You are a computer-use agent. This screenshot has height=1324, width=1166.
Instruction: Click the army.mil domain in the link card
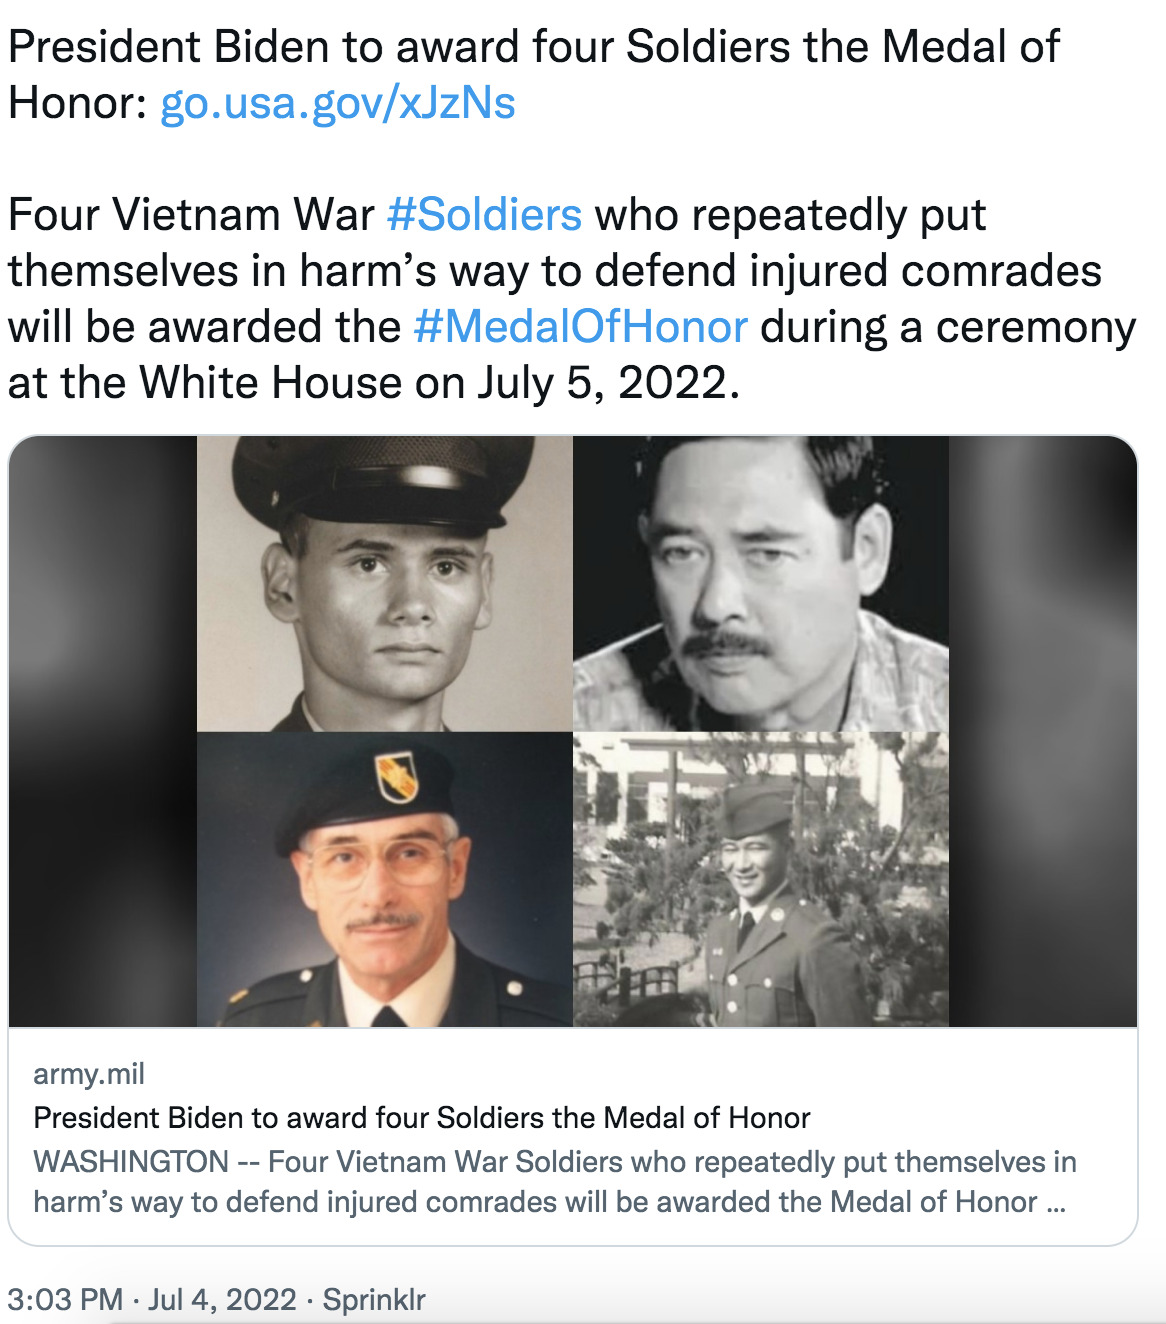click(x=89, y=1074)
